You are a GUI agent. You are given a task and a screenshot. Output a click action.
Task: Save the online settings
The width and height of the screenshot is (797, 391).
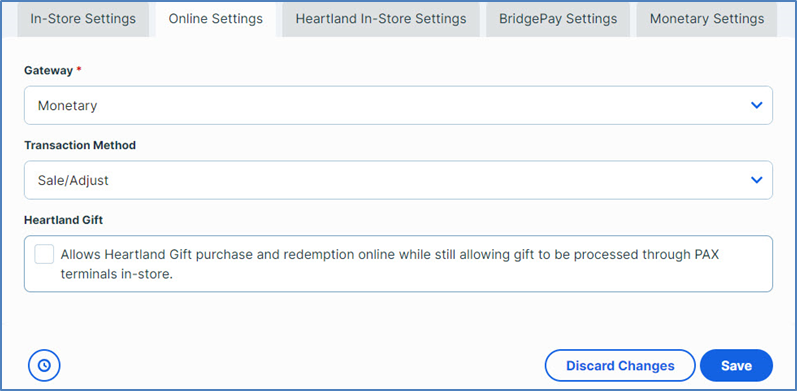tap(736, 366)
